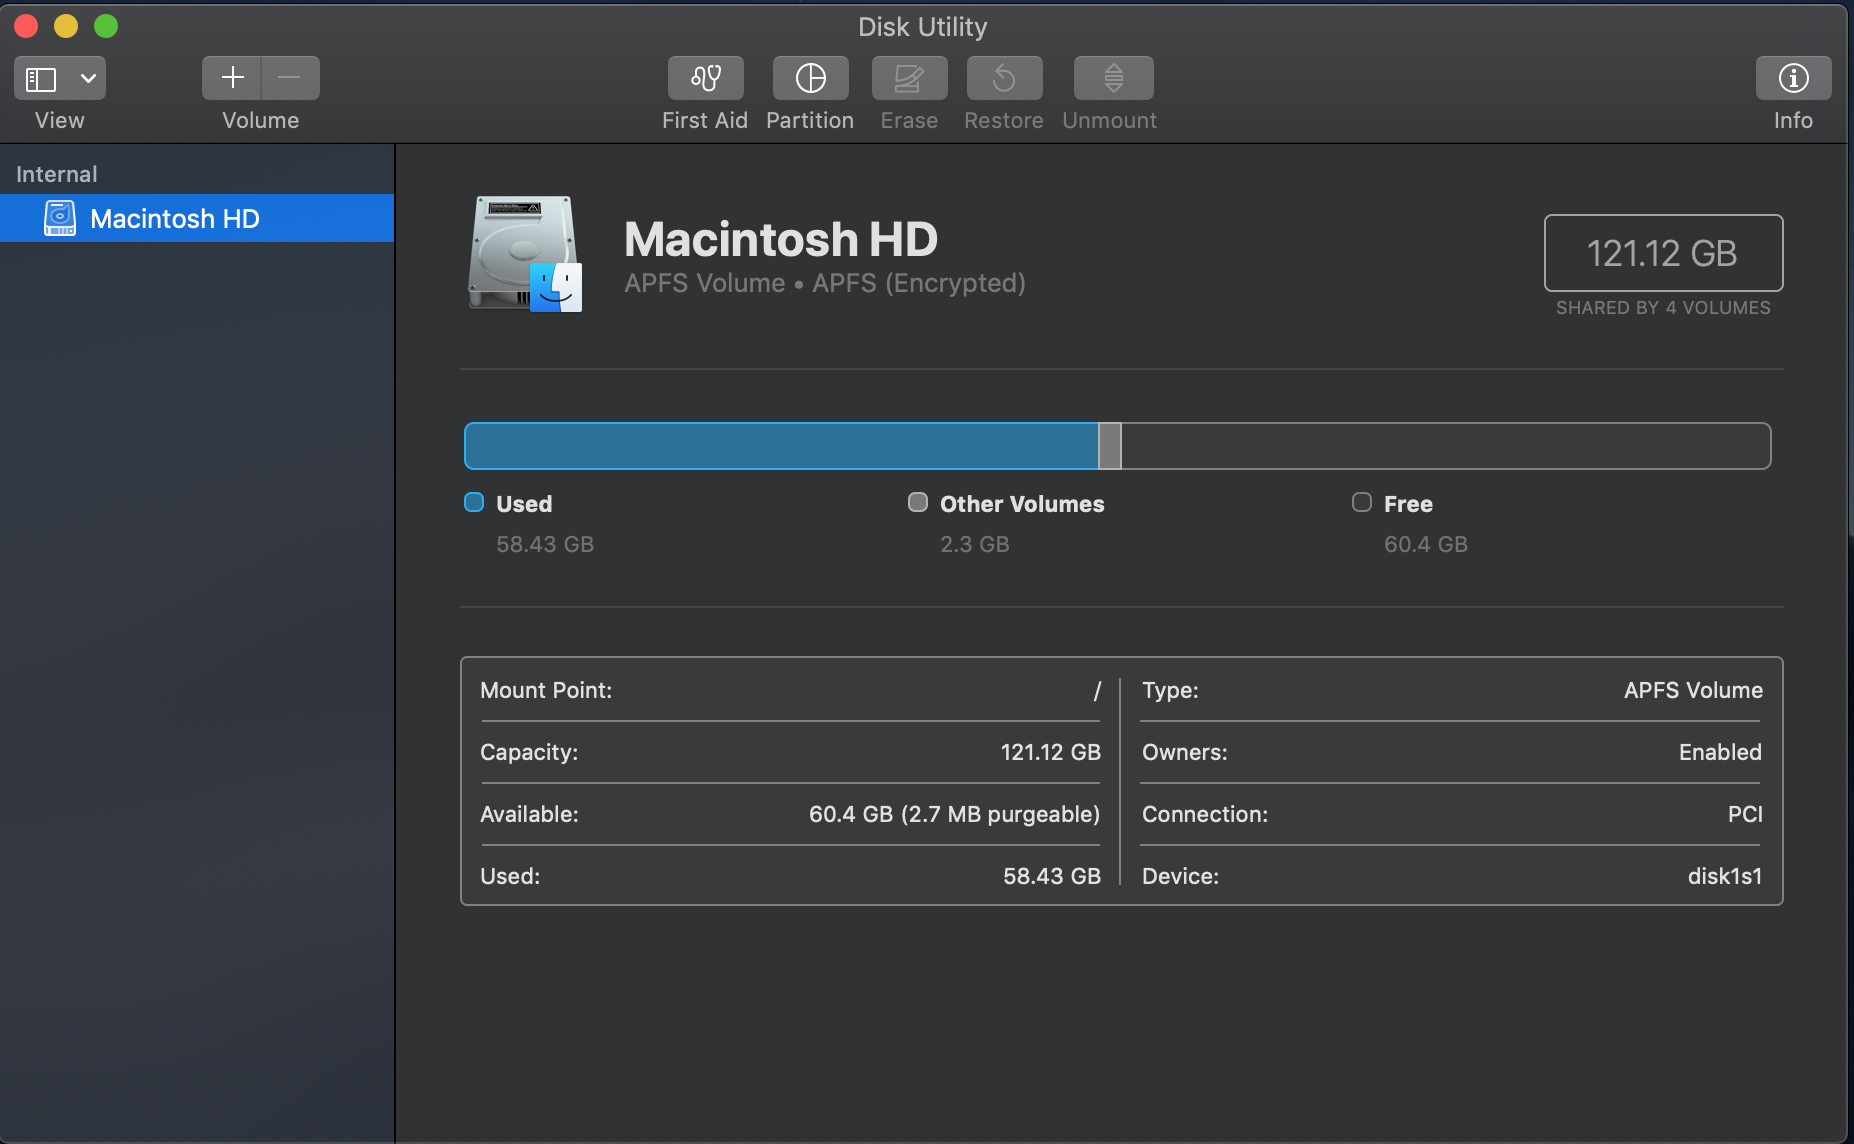
Task: Click the Macintosh HD title heading
Action: coord(781,239)
